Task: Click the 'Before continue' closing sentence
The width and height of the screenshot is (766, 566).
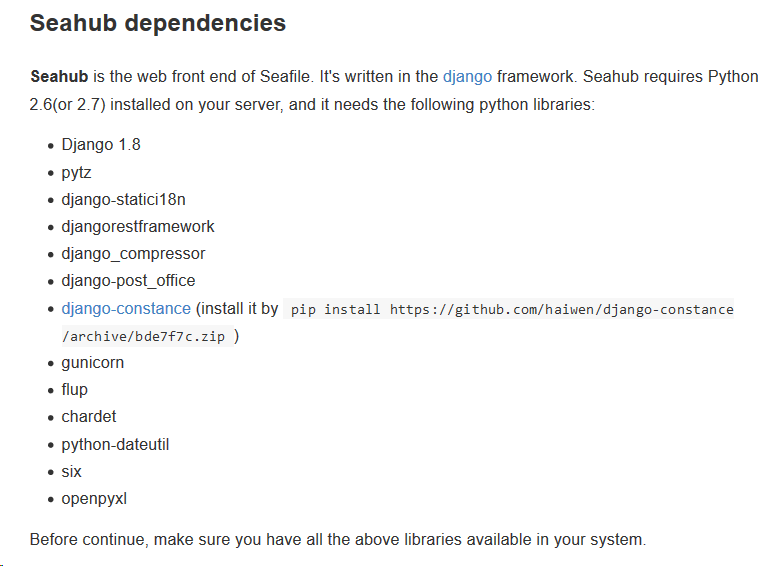Action: coord(338,540)
